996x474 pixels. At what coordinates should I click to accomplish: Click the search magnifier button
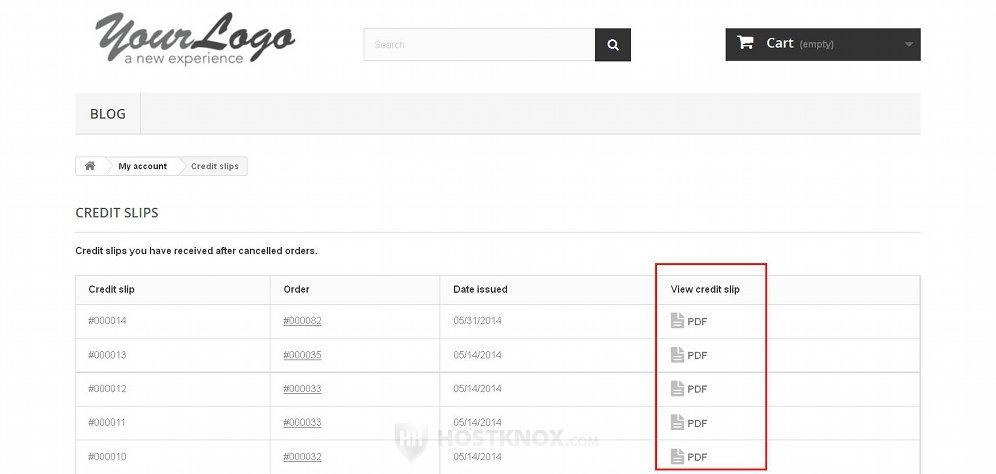[x=612, y=44]
